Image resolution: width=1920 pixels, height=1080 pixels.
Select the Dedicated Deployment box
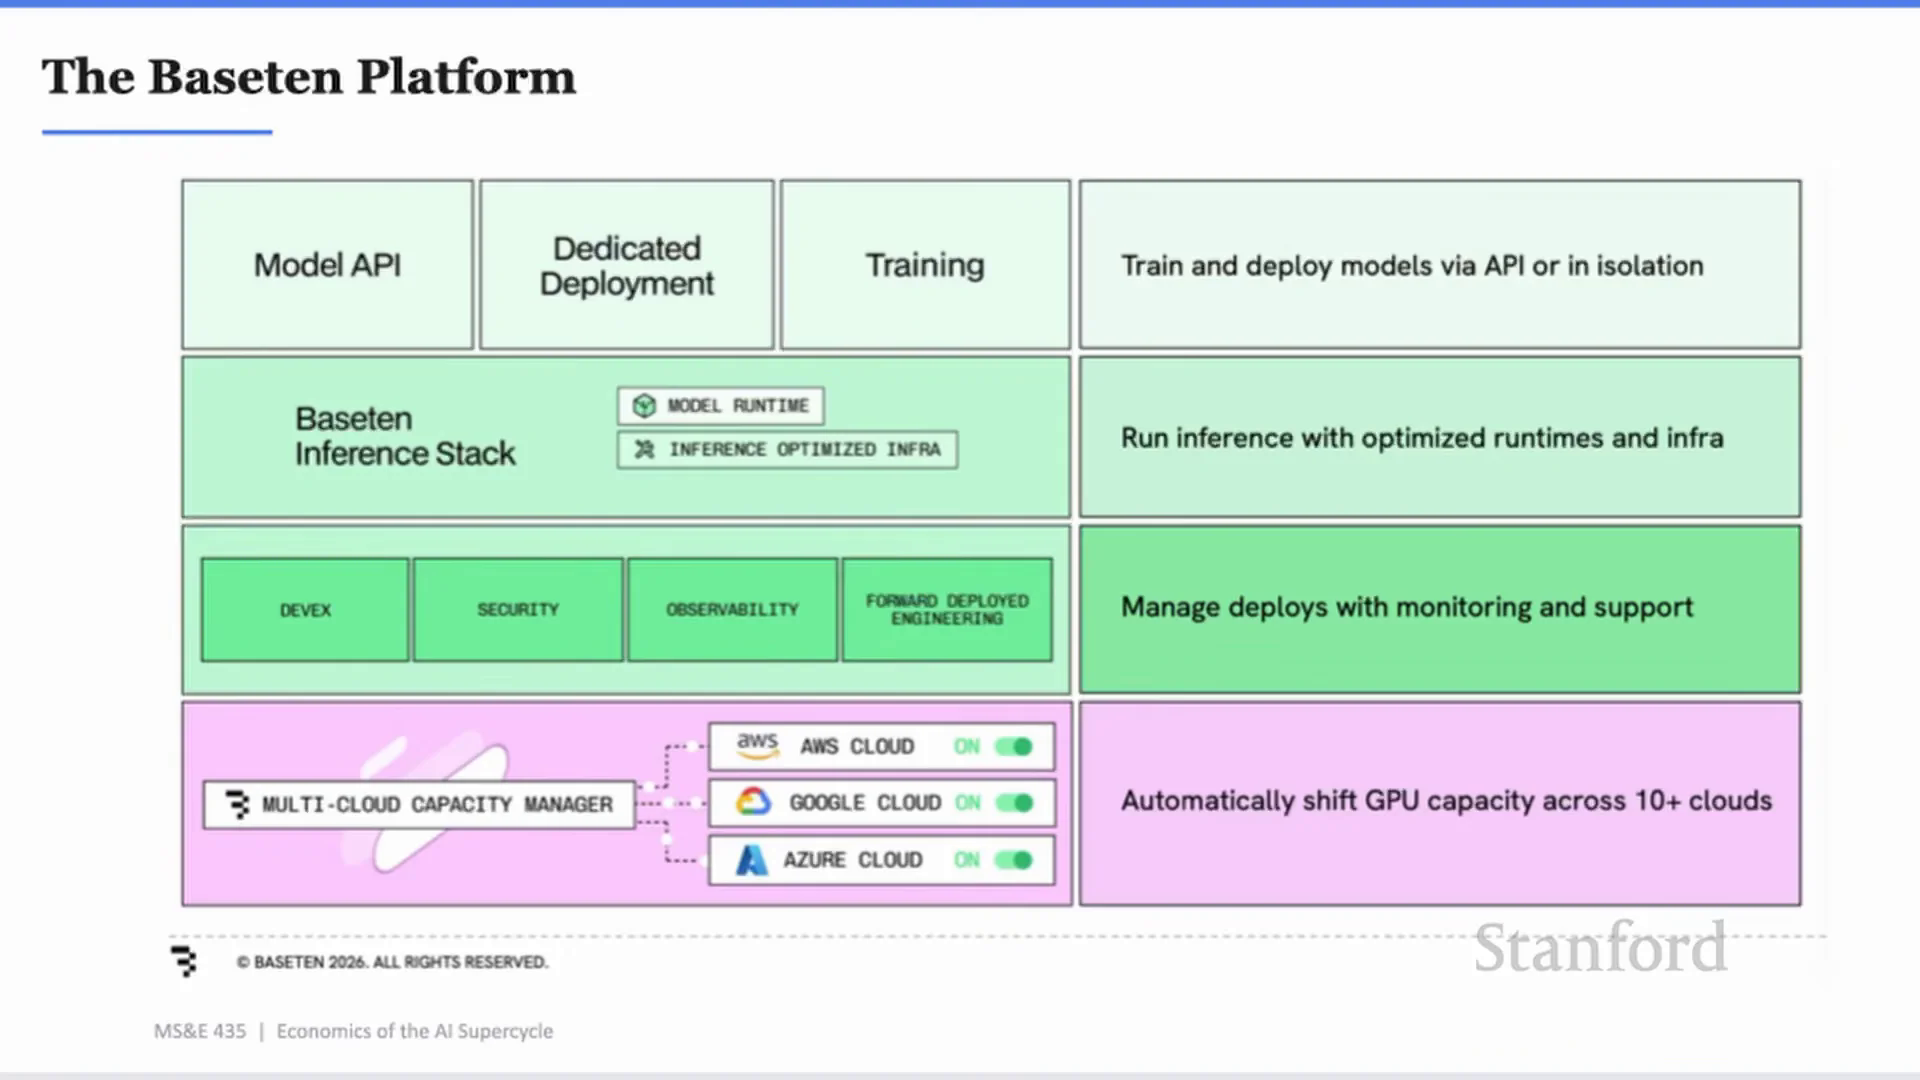pyautogui.click(x=627, y=265)
